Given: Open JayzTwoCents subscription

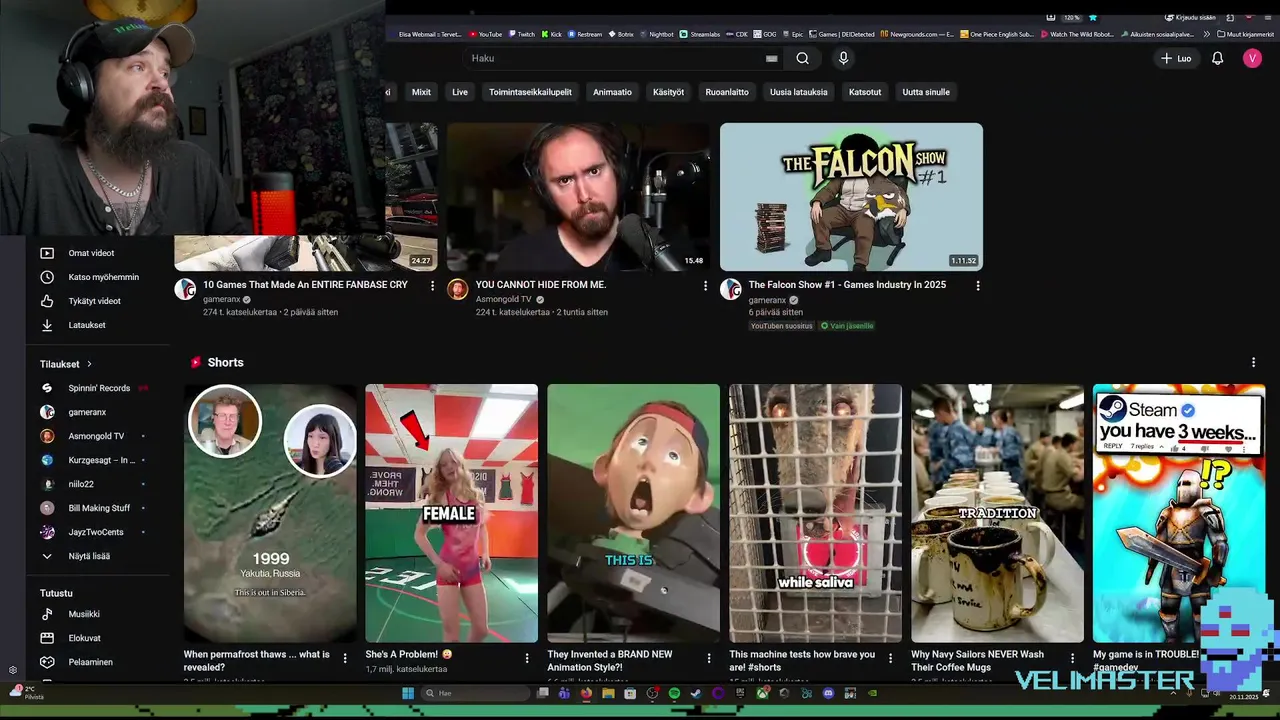Looking at the screenshot, I should click(98, 532).
